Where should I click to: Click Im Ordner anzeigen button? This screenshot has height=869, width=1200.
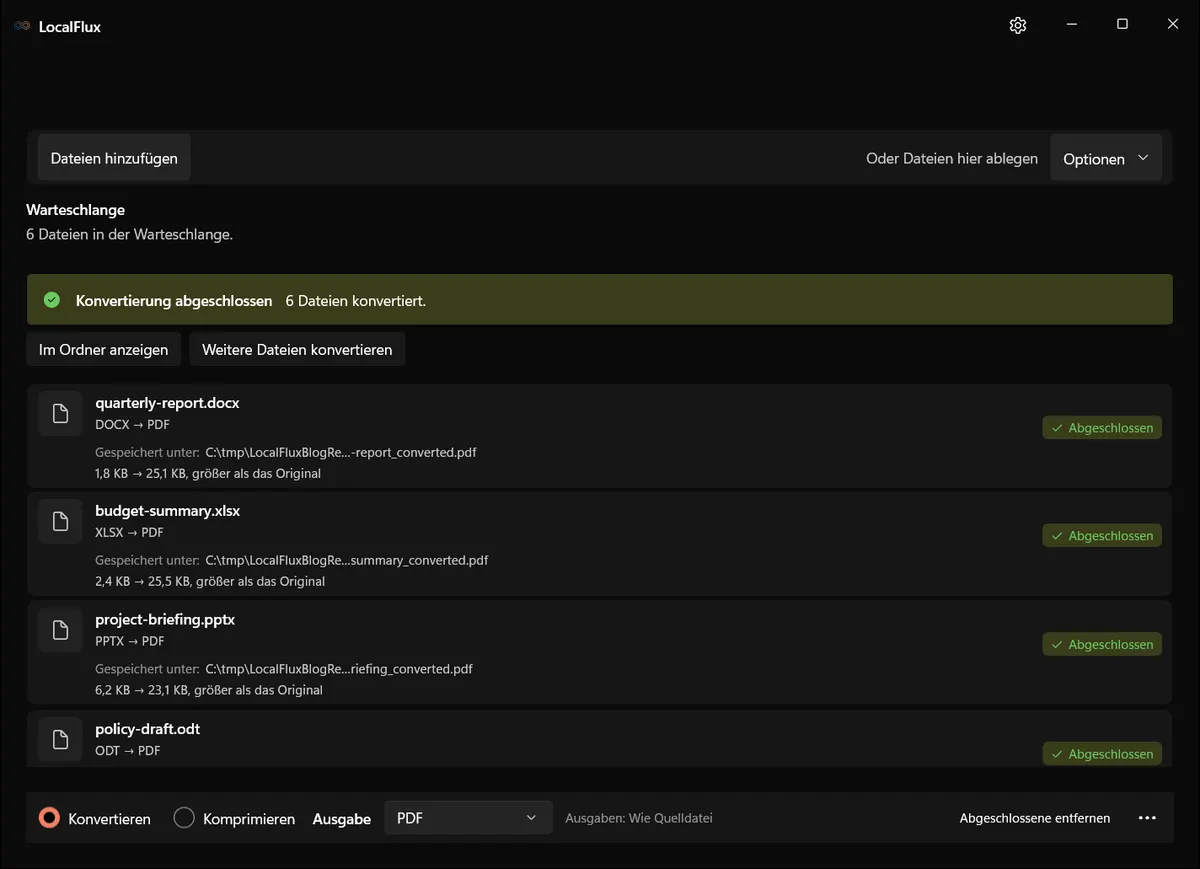pyautogui.click(x=104, y=350)
